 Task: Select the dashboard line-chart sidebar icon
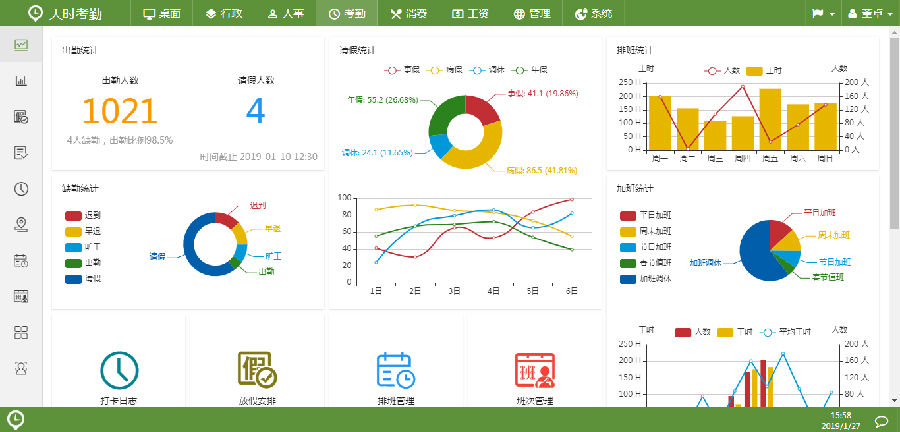point(21,45)
